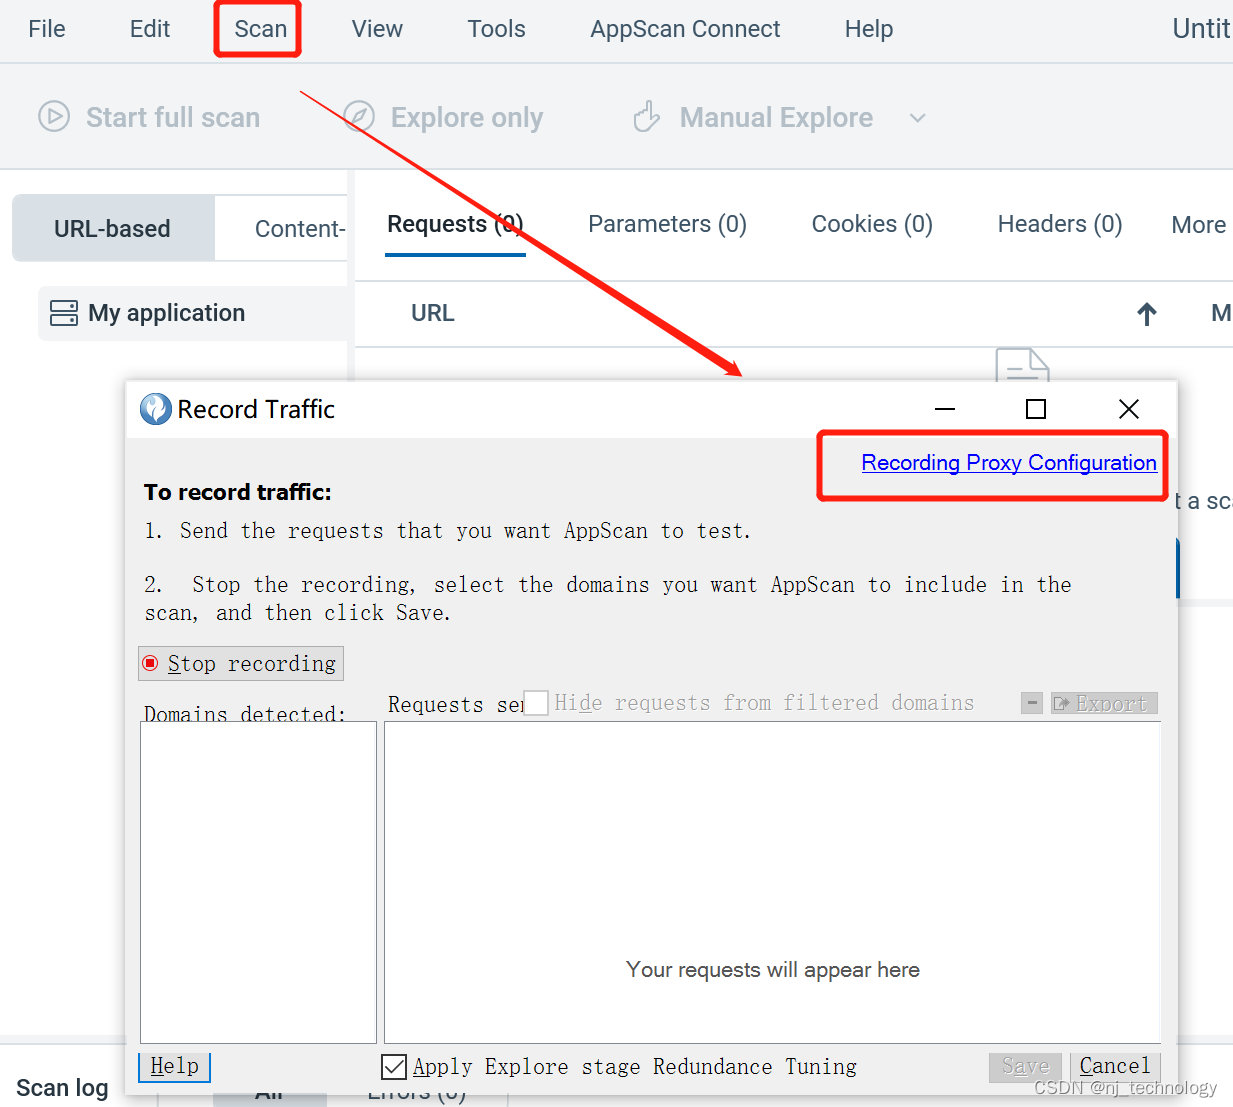
Task: Click the Cancel button
Action: coord(1115,1066)
